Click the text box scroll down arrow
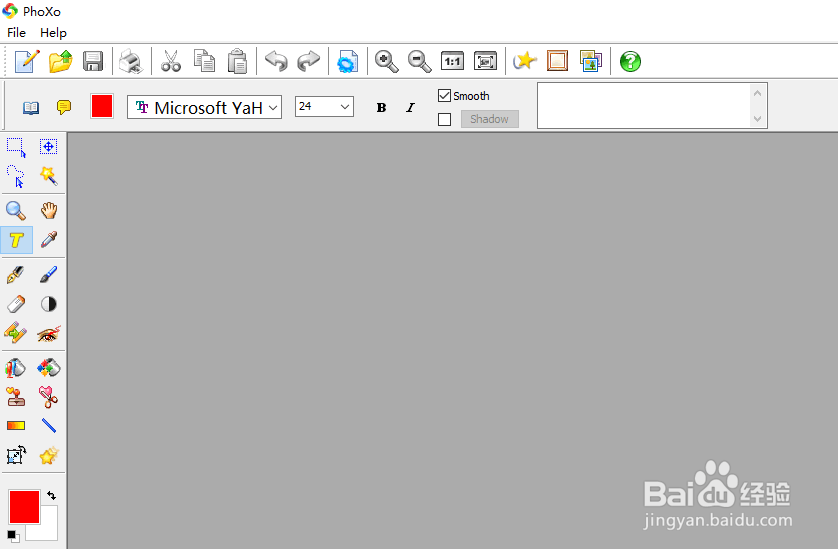838x549 pixels. coord(757,119)
